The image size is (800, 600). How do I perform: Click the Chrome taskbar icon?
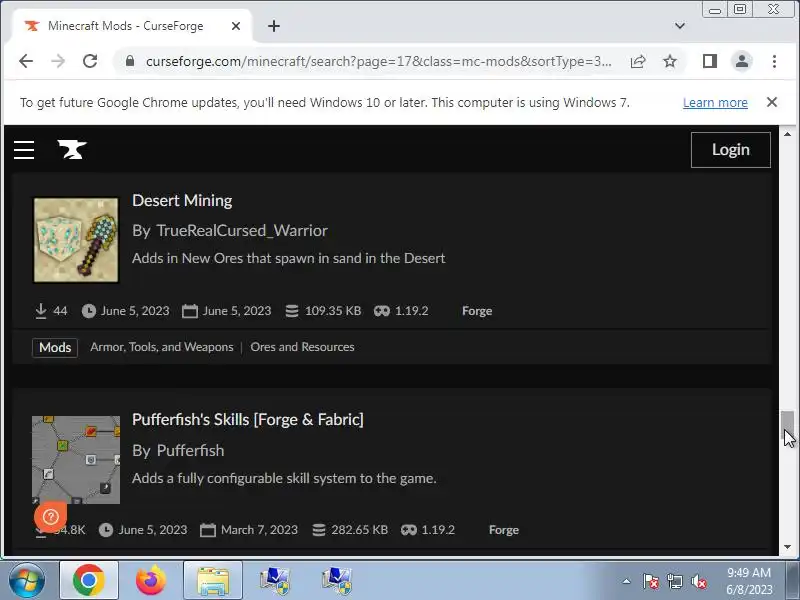(x=89, y=580)
